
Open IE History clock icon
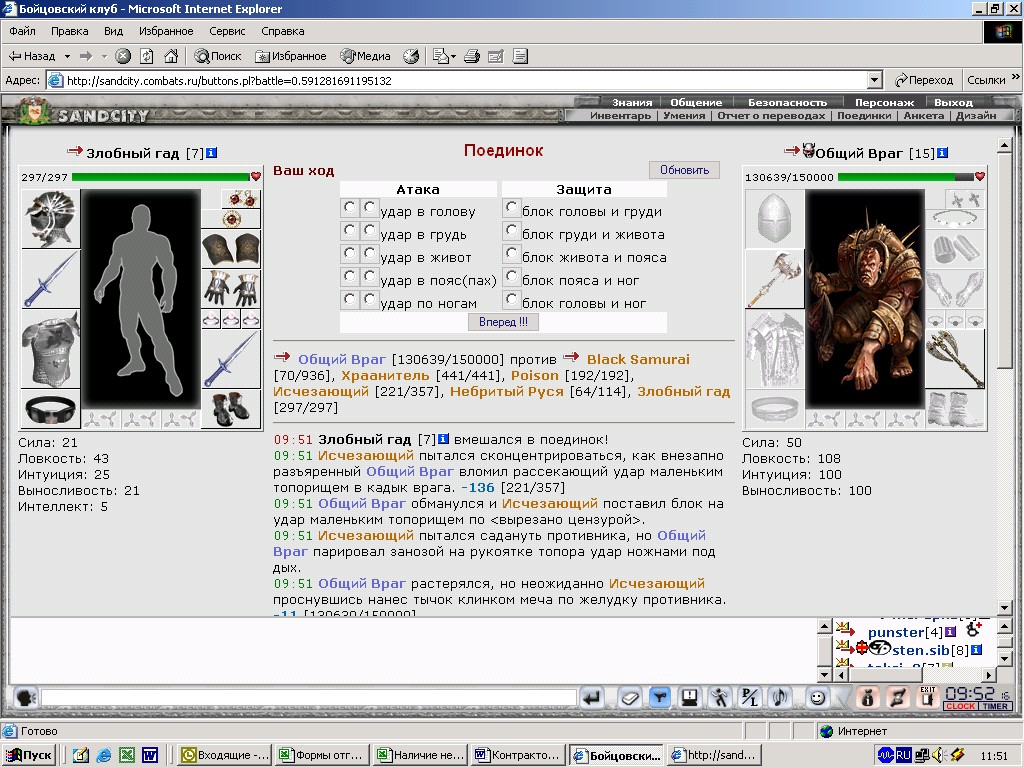(x=411, y=57)
